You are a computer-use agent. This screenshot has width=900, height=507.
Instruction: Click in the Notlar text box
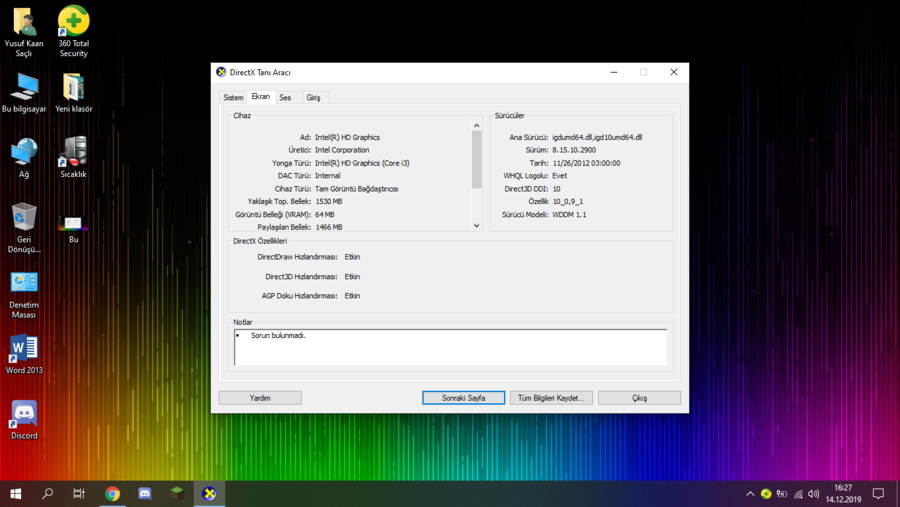point(451,347)
